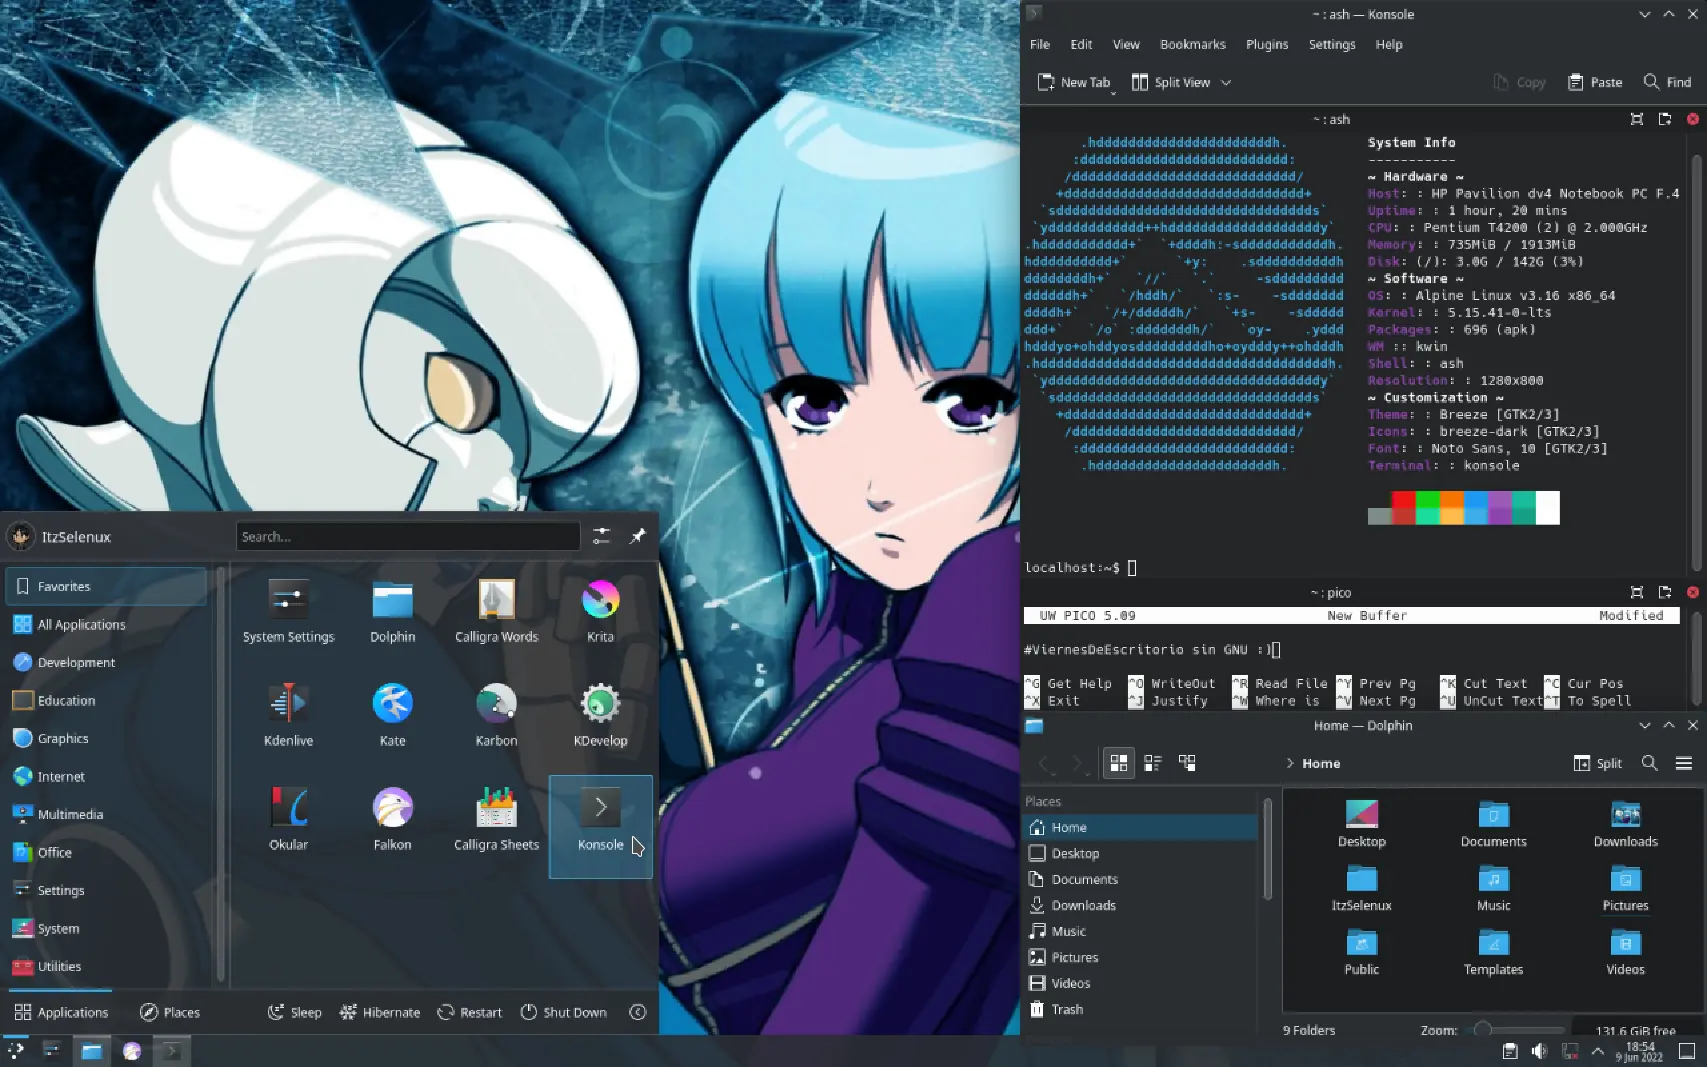
Task: Switch to the launcher Applications tab
Action: (61, 1012)
